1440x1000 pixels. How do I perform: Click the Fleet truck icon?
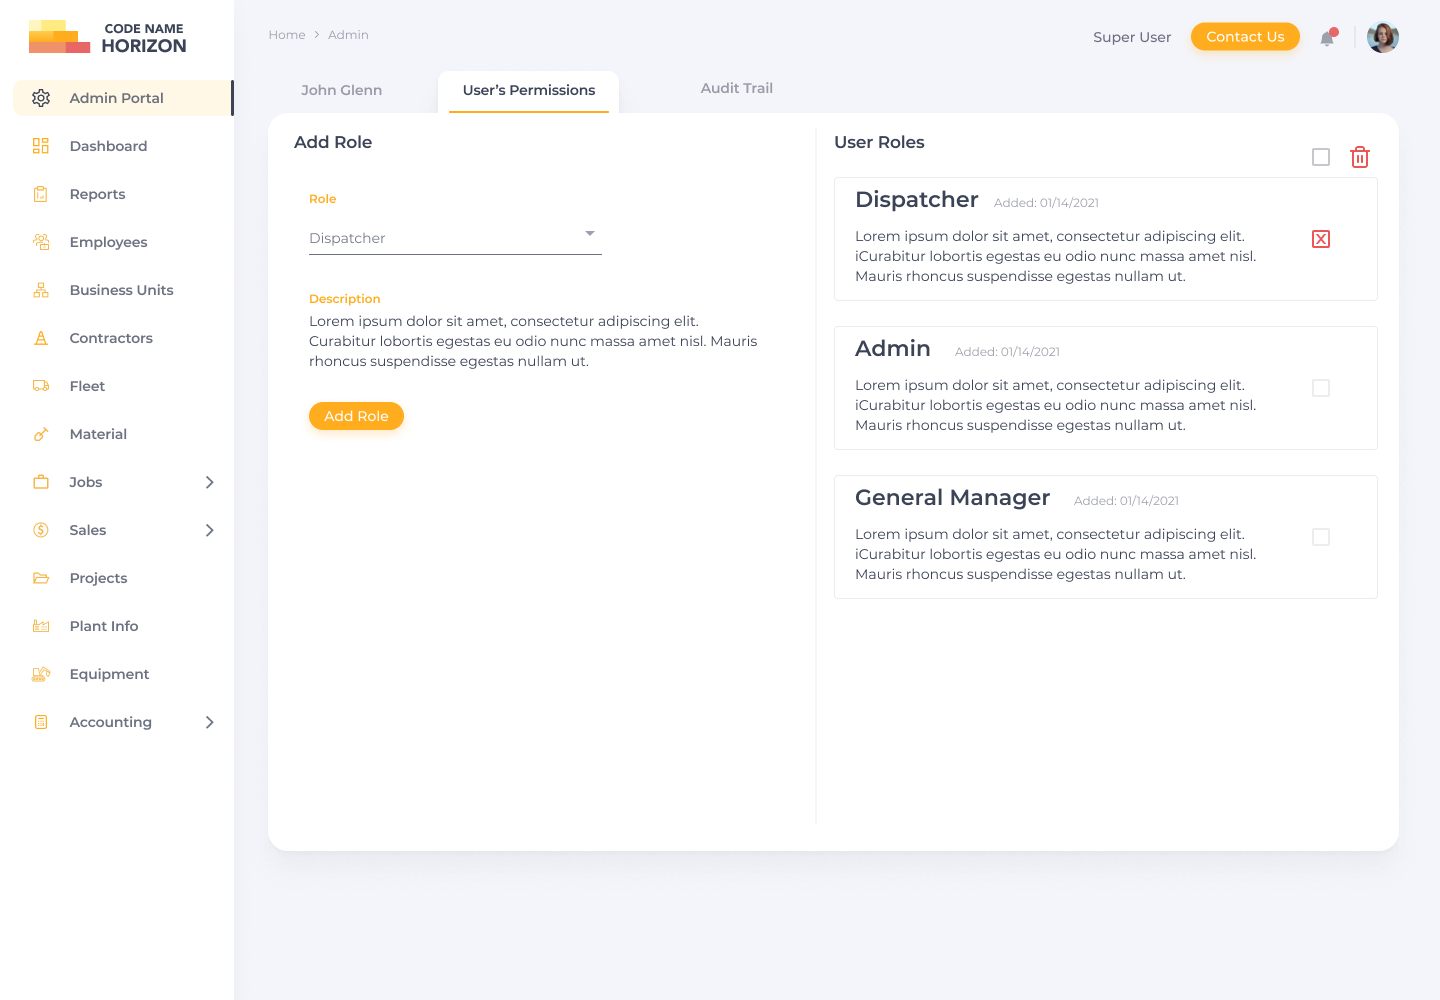[x=41, y=386]
